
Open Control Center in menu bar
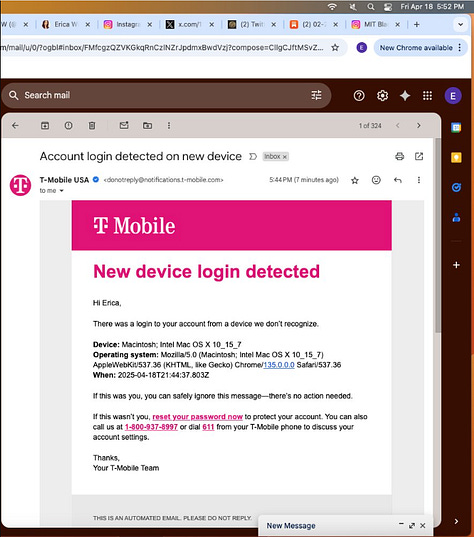tap(388, 7)
